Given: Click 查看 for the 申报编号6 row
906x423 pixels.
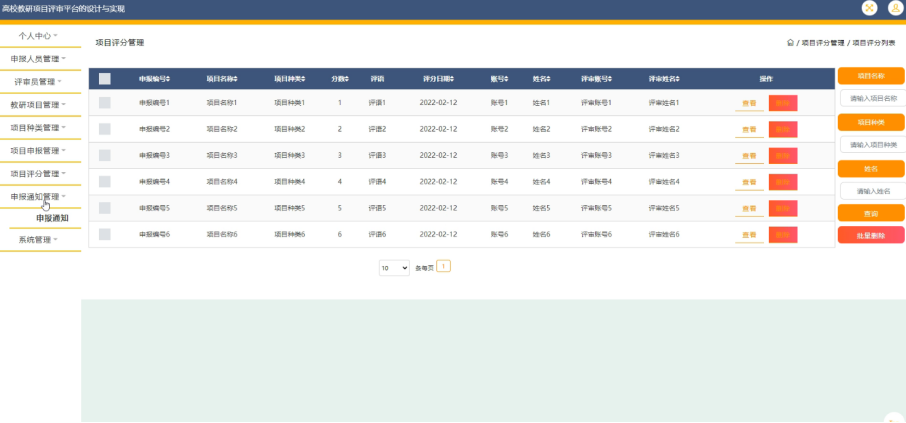Looking at the screenshot, I should (749, 235).
